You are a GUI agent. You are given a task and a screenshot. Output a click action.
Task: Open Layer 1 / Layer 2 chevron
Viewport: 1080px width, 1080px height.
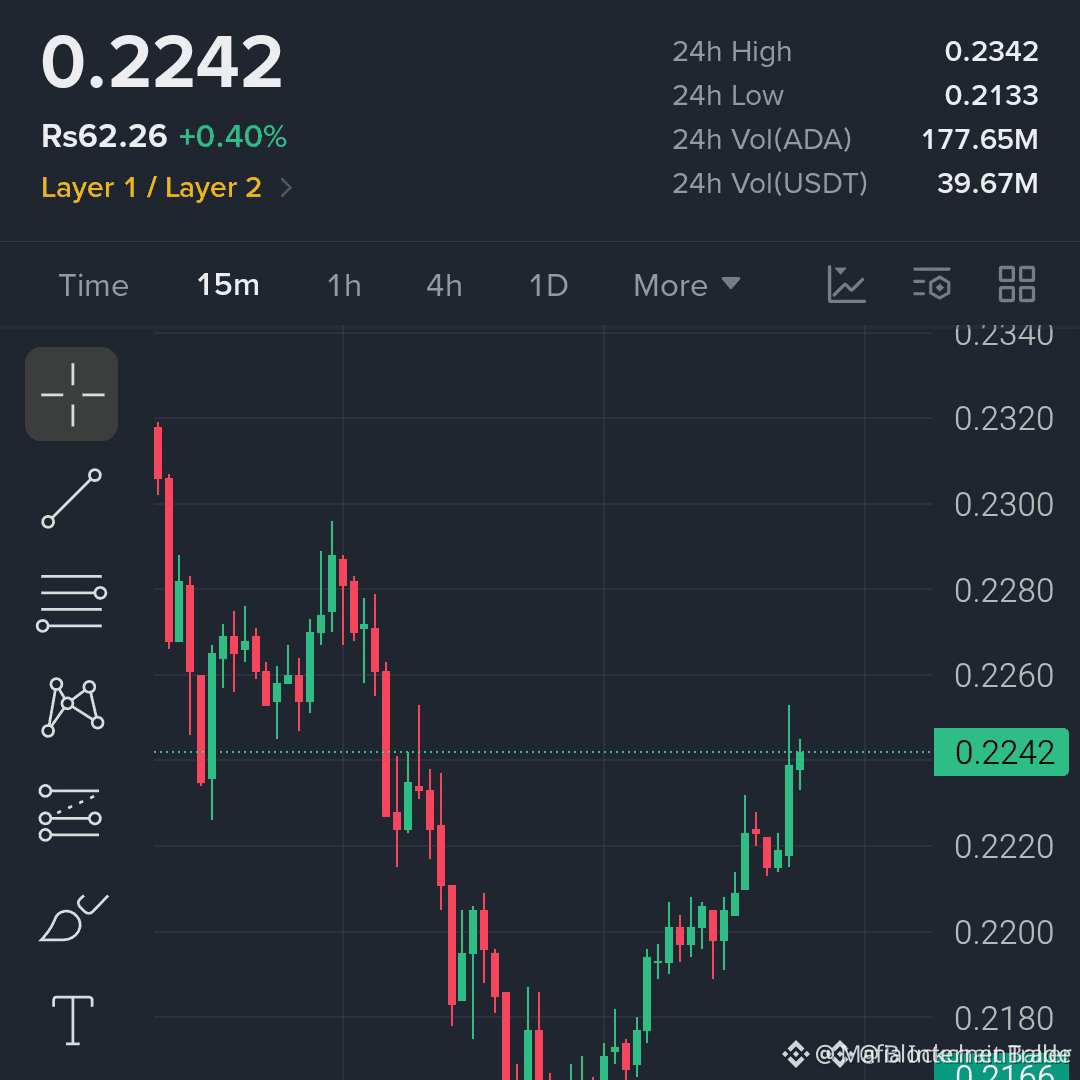point(287,187)
